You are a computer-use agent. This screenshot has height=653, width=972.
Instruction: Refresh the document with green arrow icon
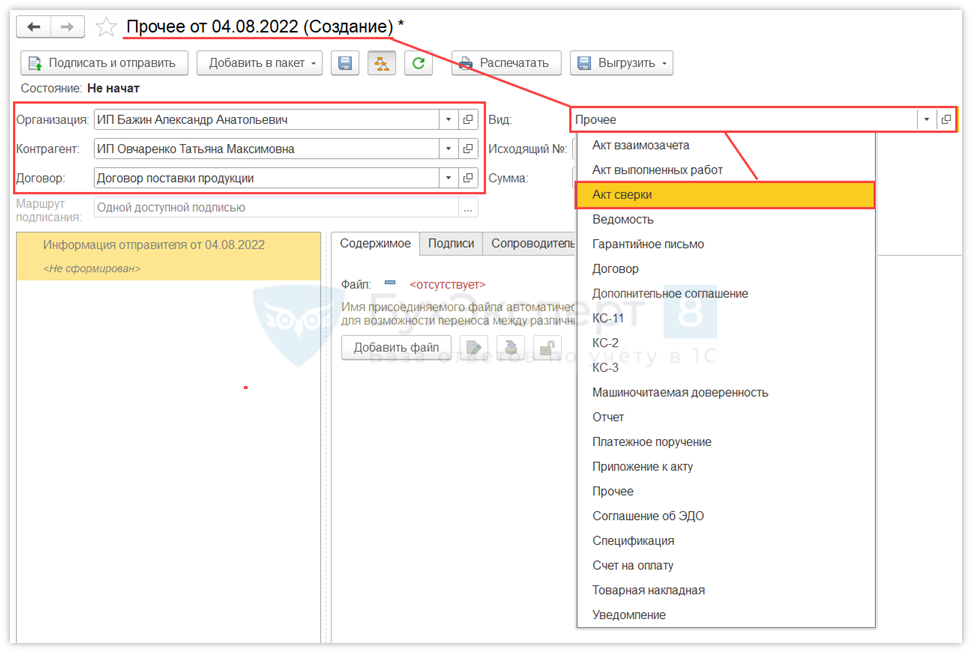click(x=419, y=63)
